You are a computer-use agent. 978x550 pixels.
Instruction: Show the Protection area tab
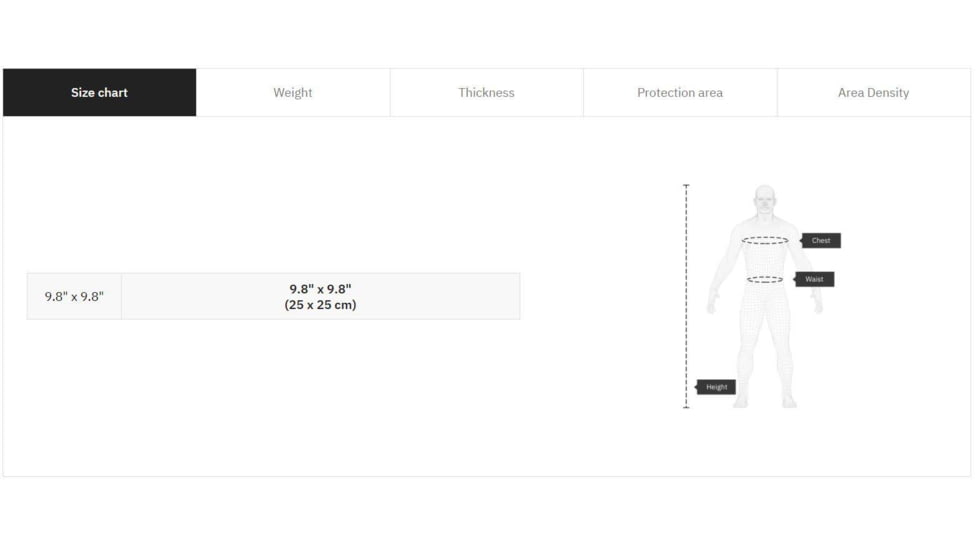click(680, 93)
